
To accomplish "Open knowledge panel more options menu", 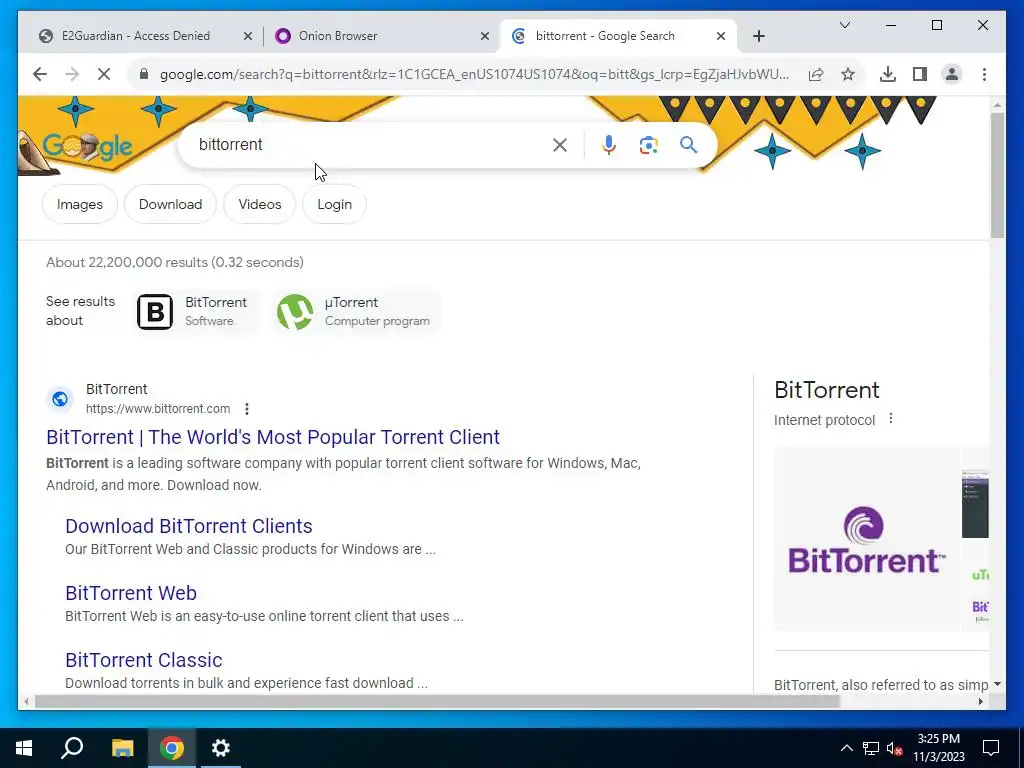I will pyautogui.click(x=891, y=419).
